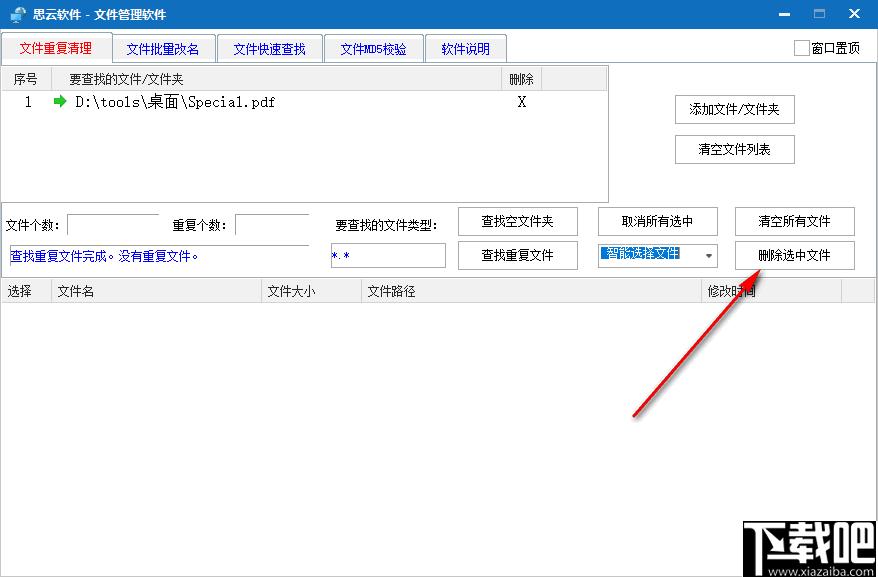Select the 文件MD5校验 tab
878x577 pixels.
[x=373, y=49]
